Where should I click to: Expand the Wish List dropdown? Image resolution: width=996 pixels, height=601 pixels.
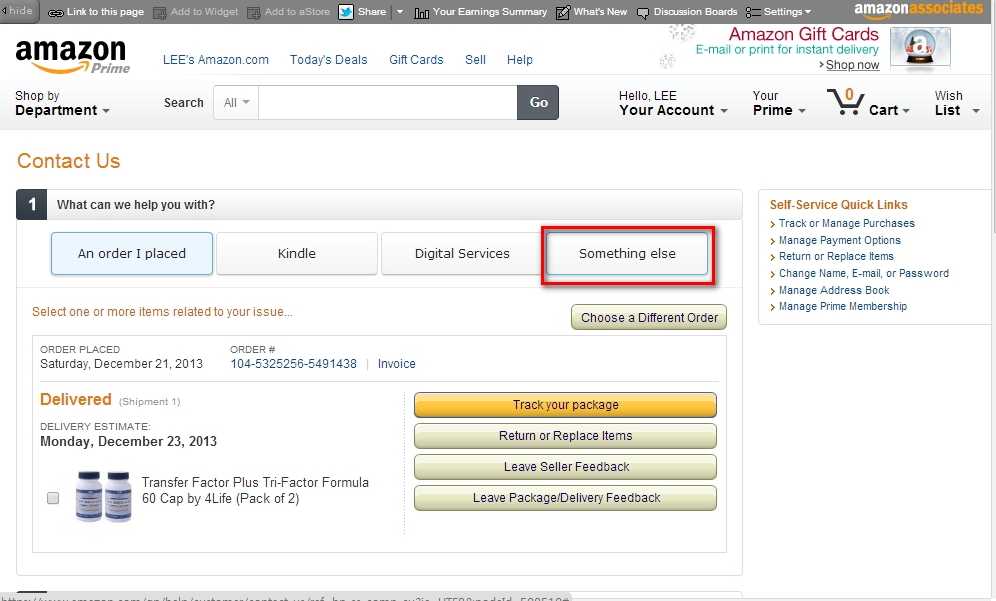point(957,103)
